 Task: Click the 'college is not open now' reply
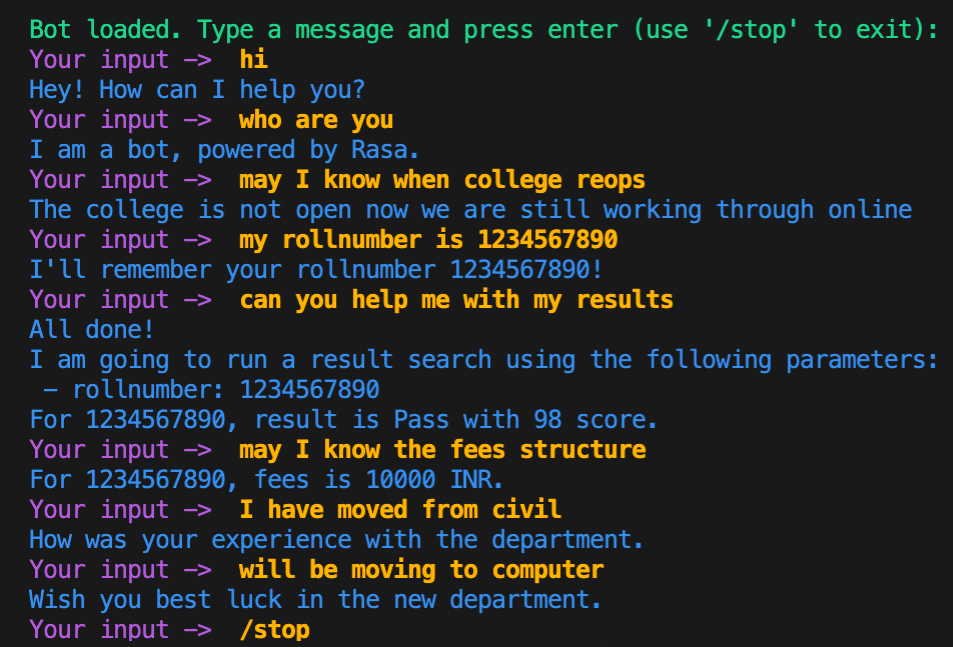pyautogui.click(x=470, y=210)
